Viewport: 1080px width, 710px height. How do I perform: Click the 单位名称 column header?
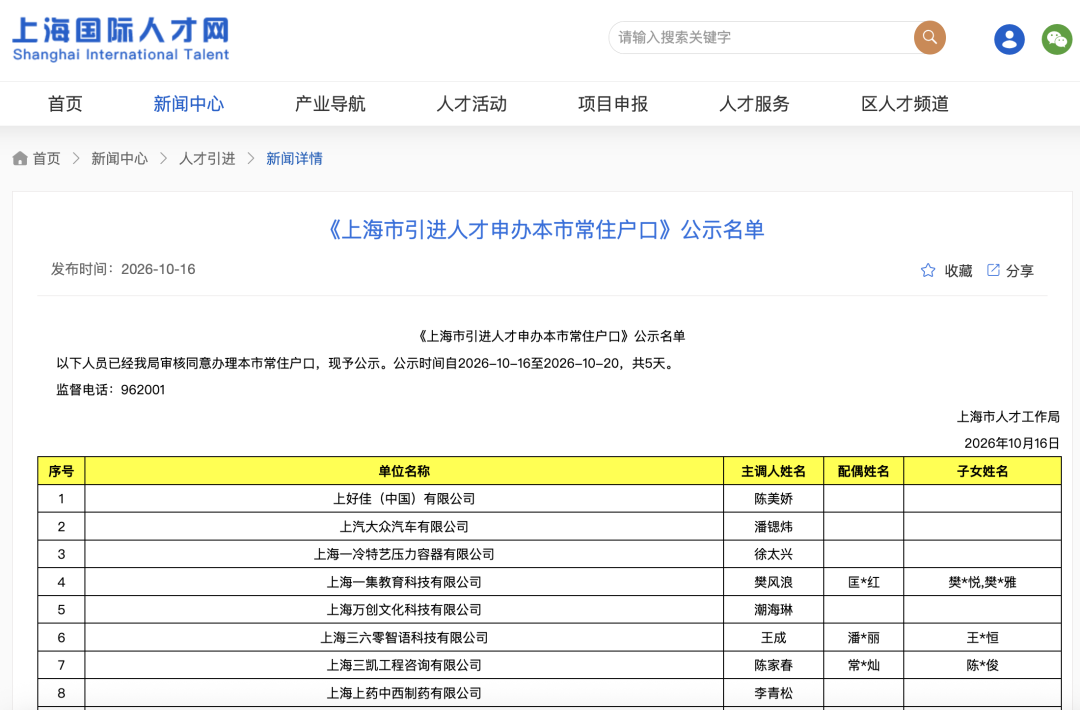point(404,471)
